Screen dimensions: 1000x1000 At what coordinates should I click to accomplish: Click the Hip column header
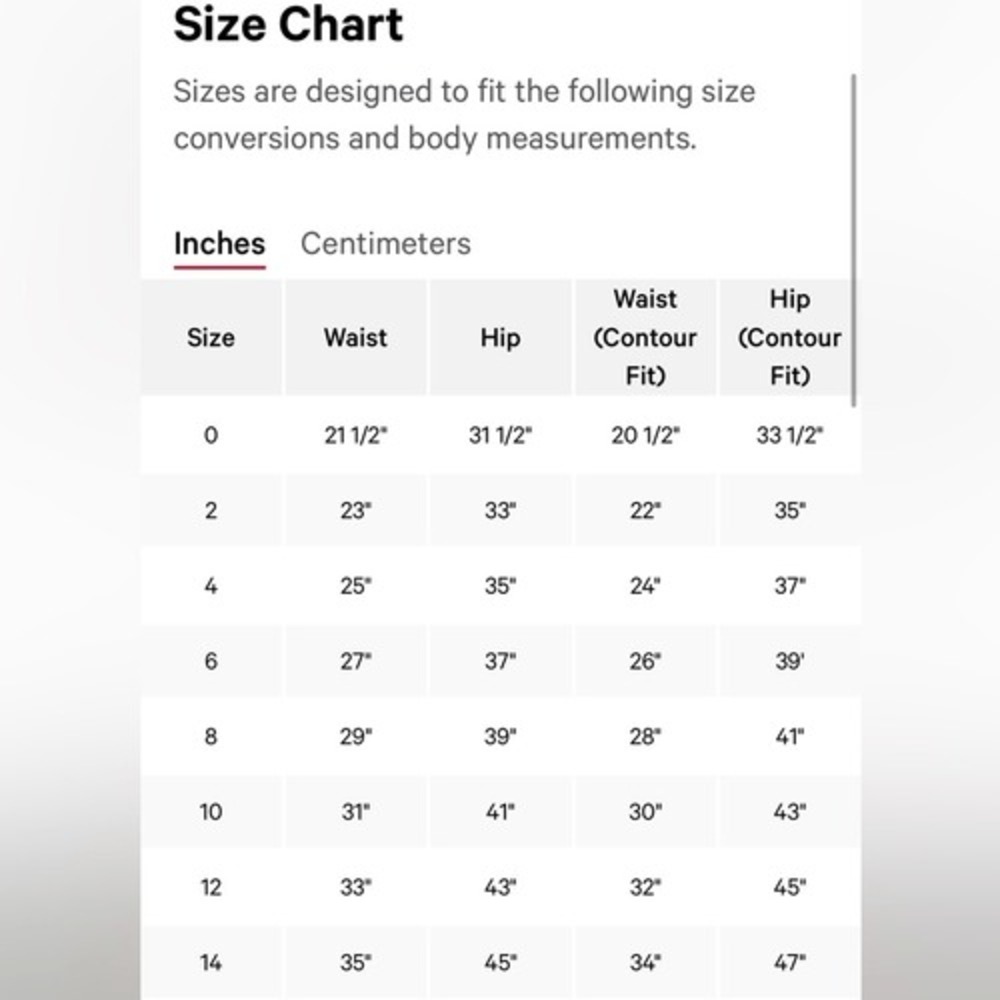pos(500,337)
